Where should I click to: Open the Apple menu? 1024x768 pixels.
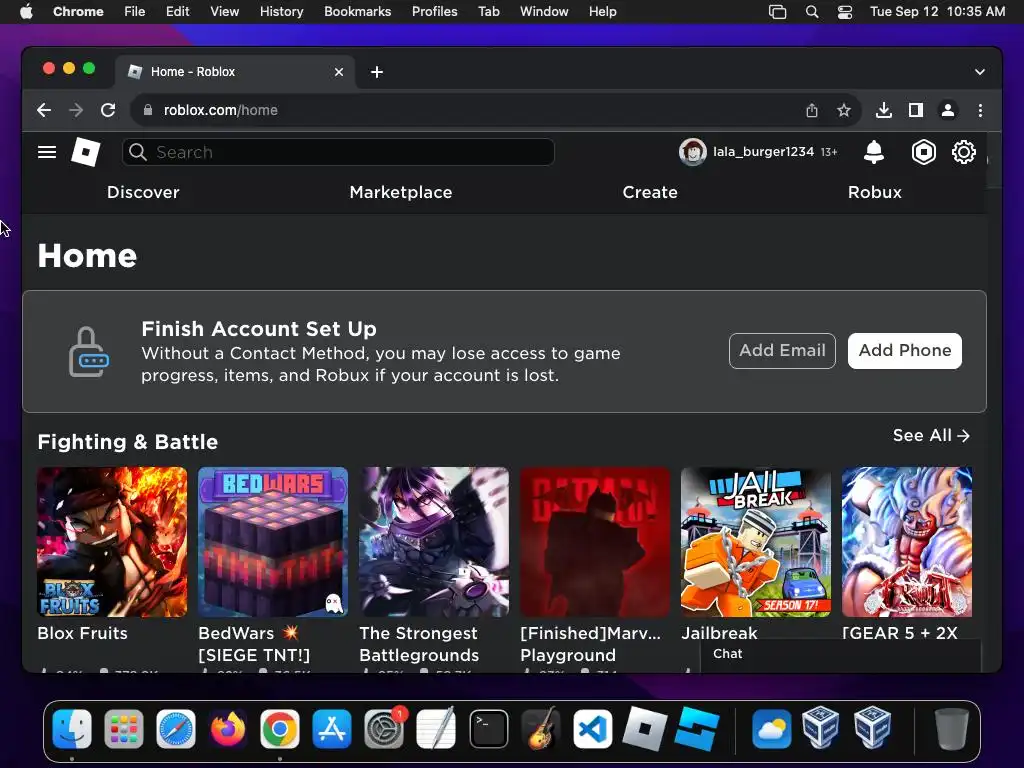pos(26,12)
